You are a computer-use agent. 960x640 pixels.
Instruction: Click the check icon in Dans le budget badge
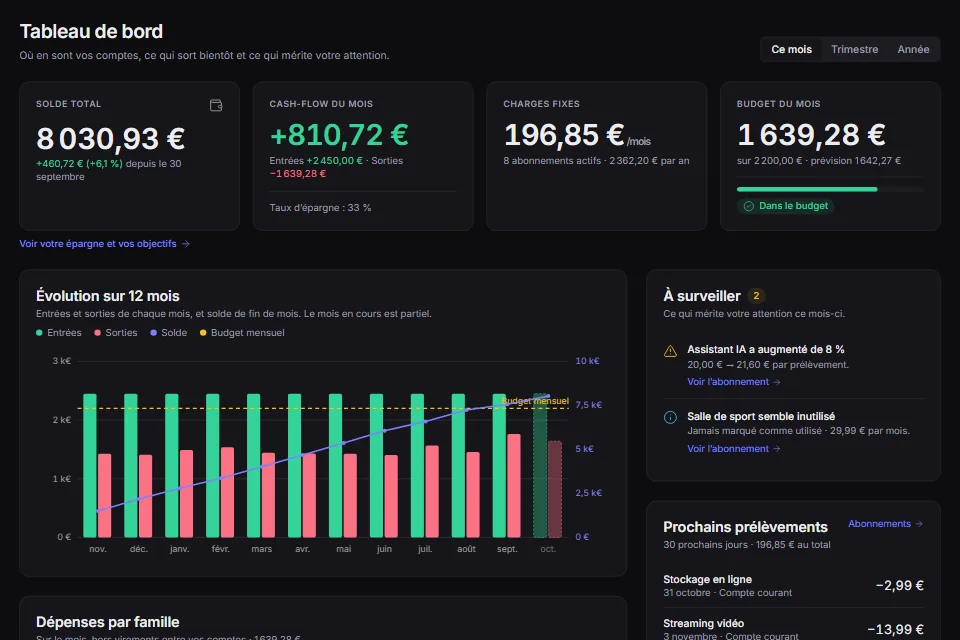748,206
